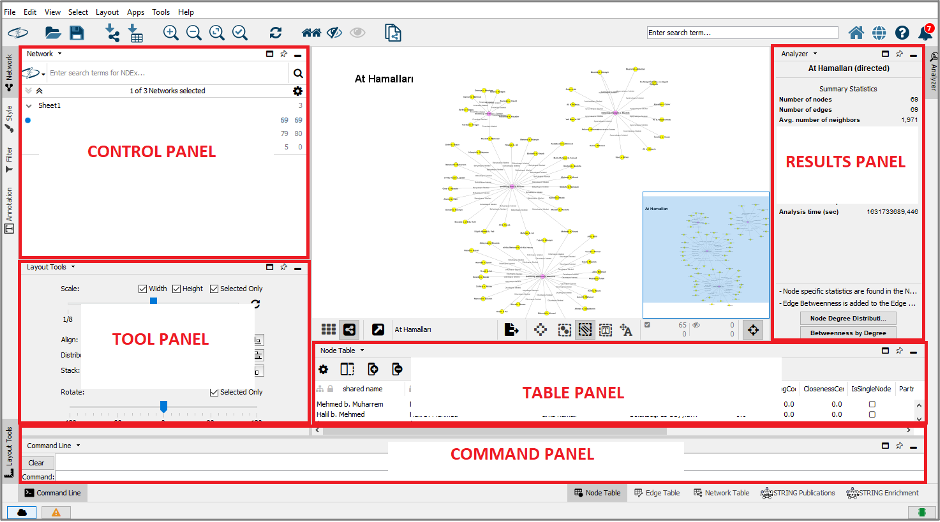
Task: Zoom out of the network view
Action: click(194, 33)
